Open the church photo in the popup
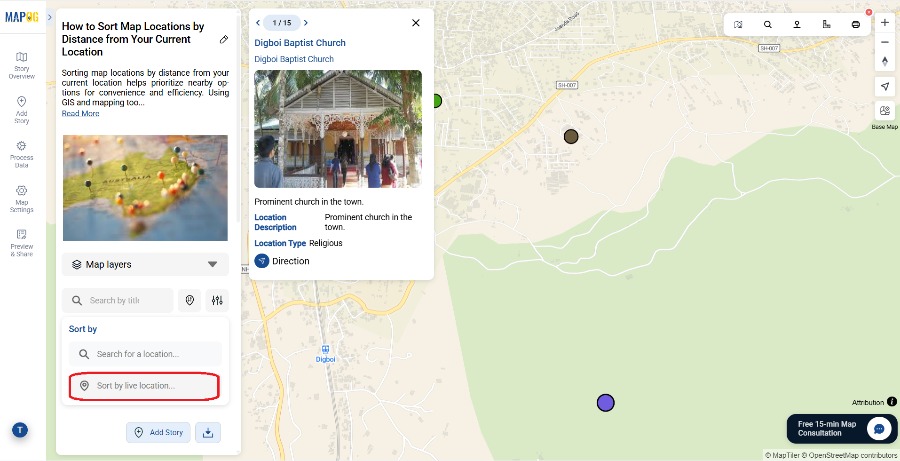This screenshot has height=461, width=900. (338, 129)
